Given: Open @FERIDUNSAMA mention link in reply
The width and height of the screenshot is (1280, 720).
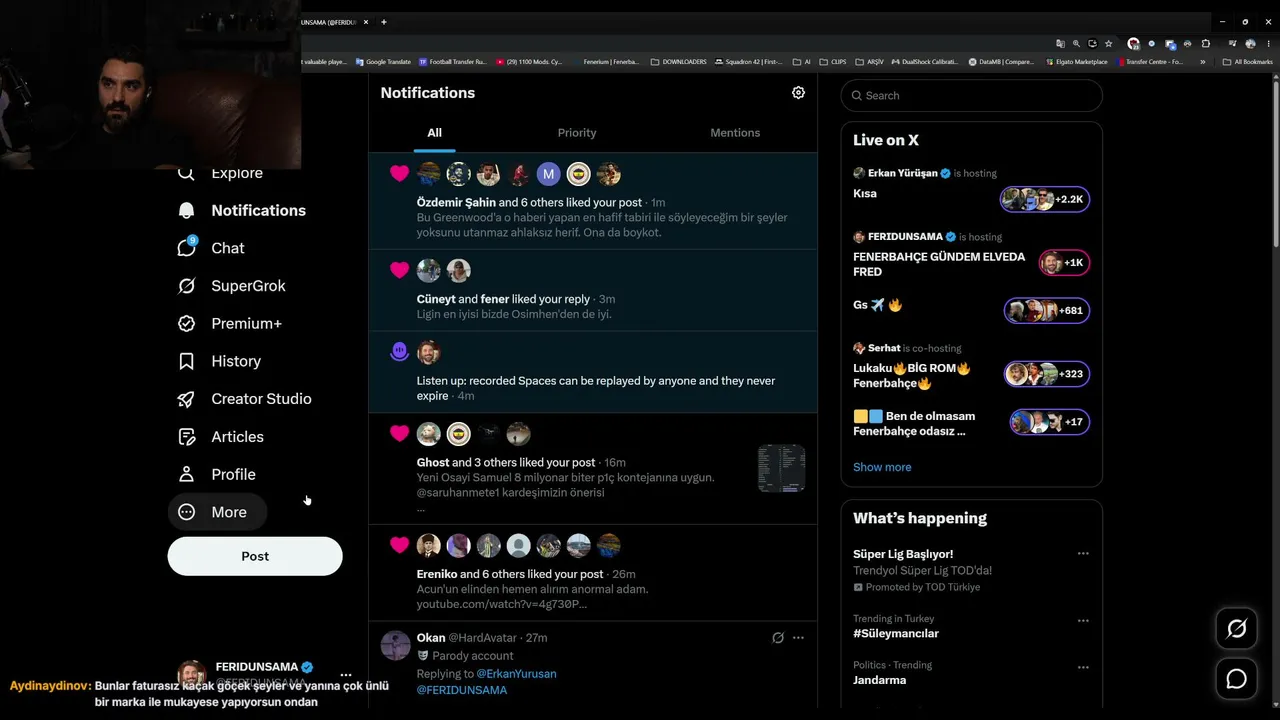Looking at the screenshot, I should 462,690.
